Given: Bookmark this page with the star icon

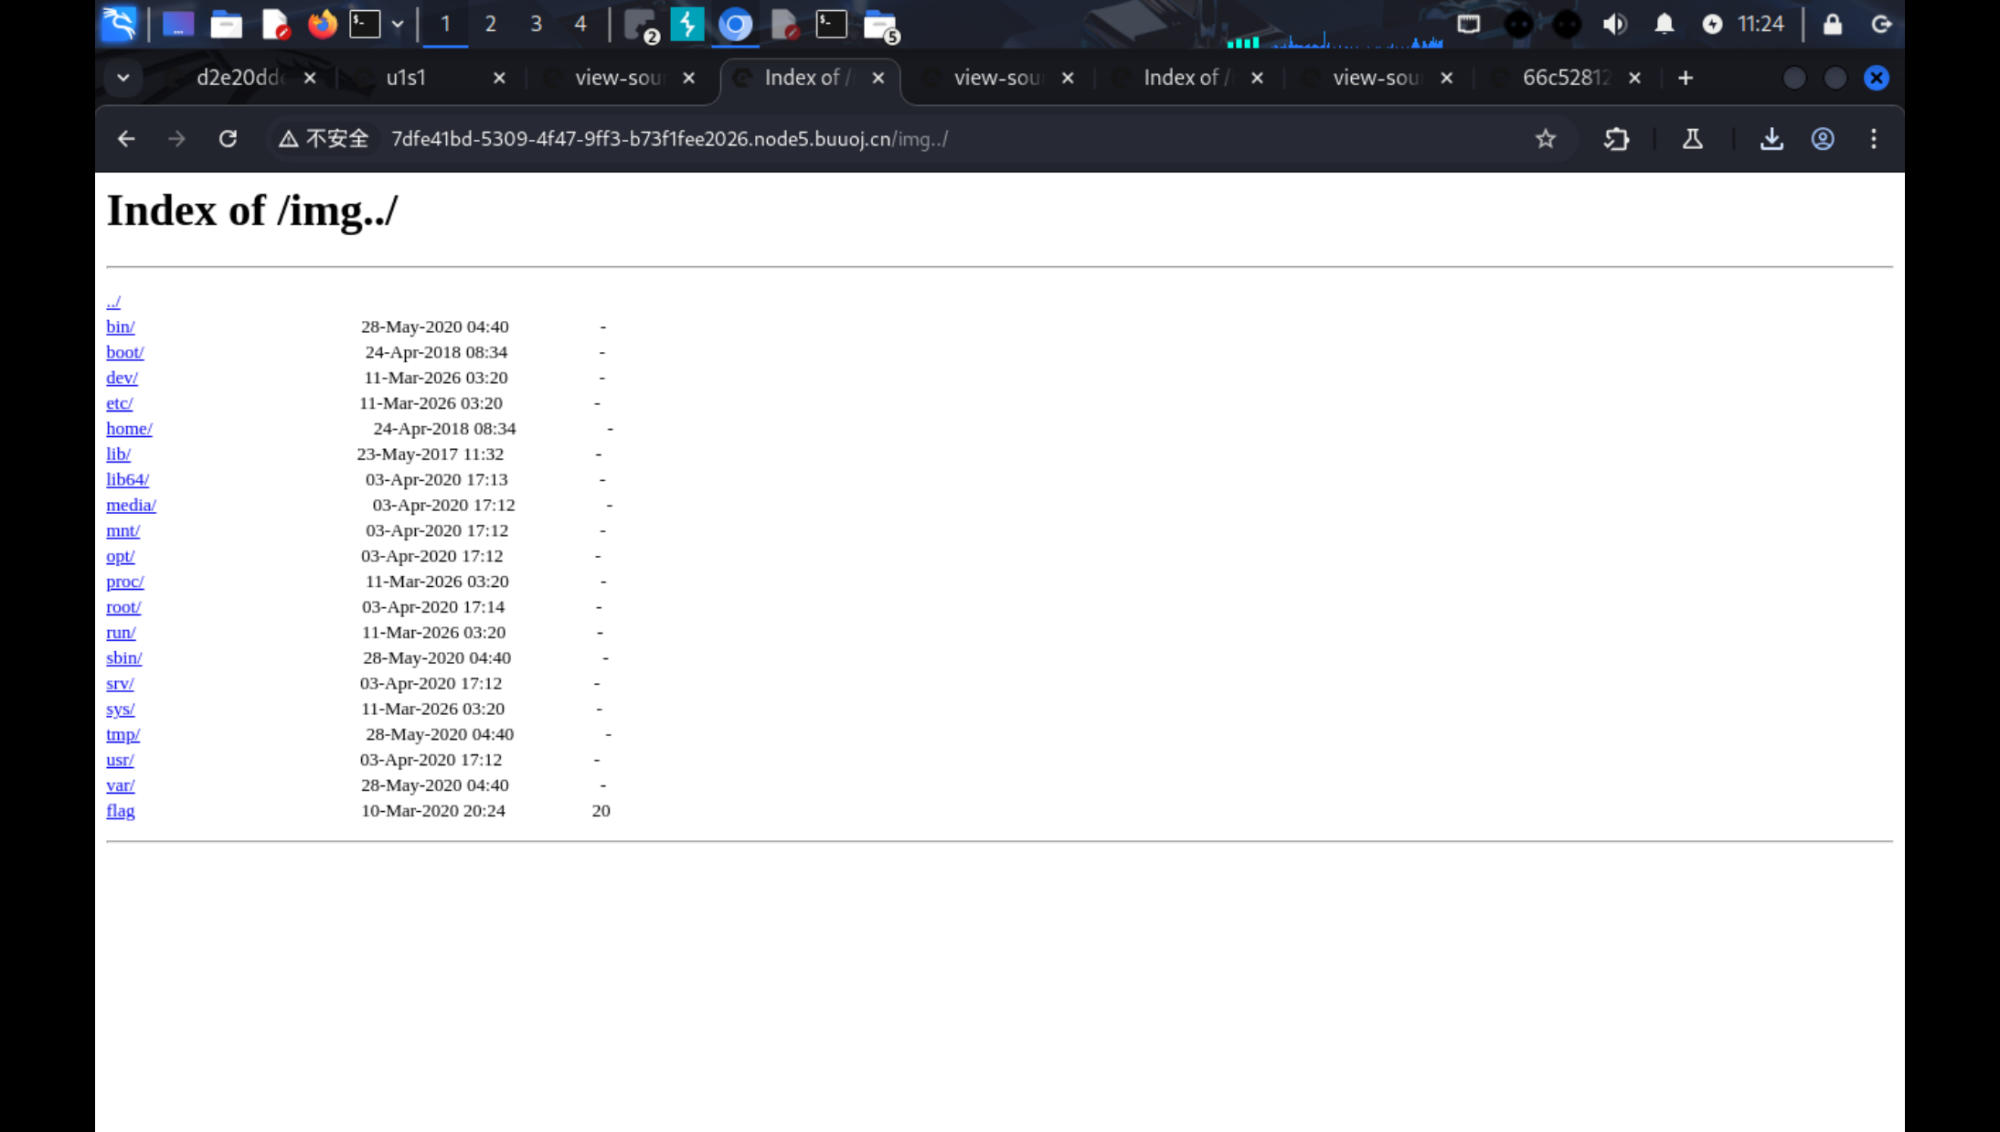Looking at the screenshot, I should coord(1545,139).
